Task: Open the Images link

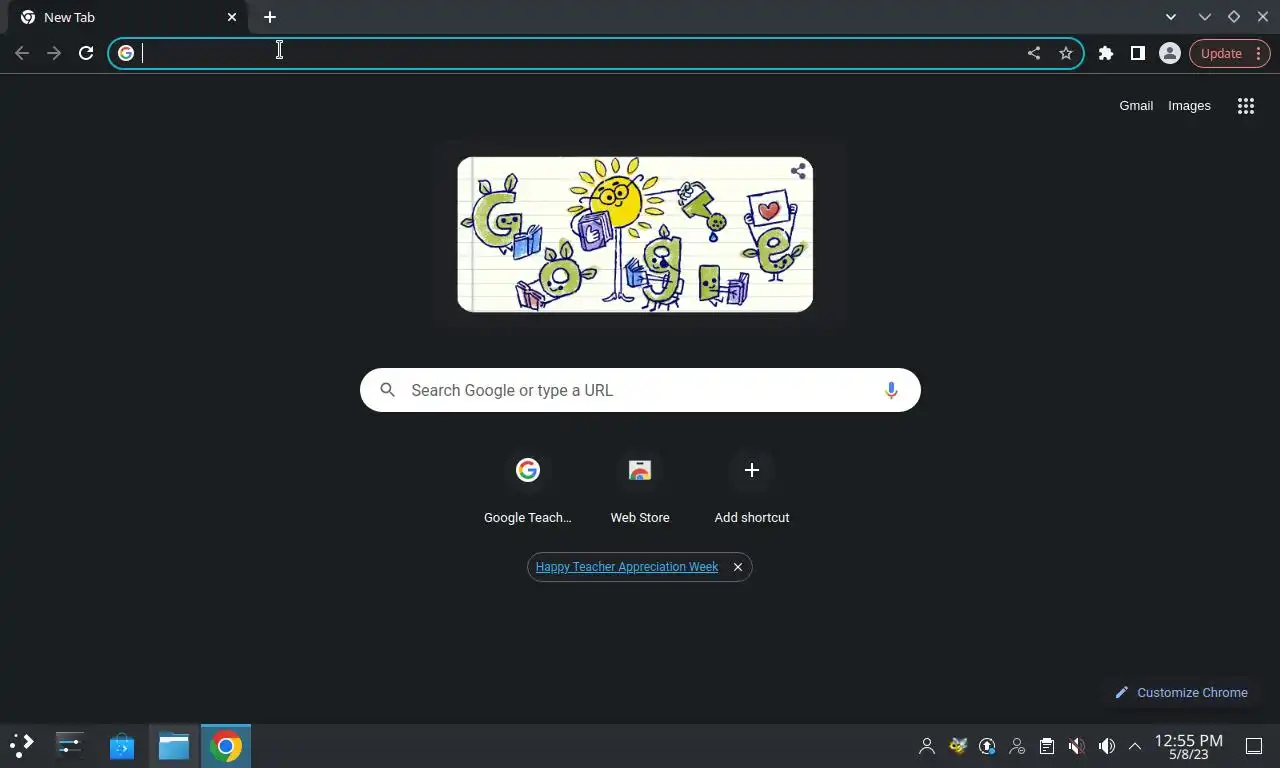Action: [1189, 105]
